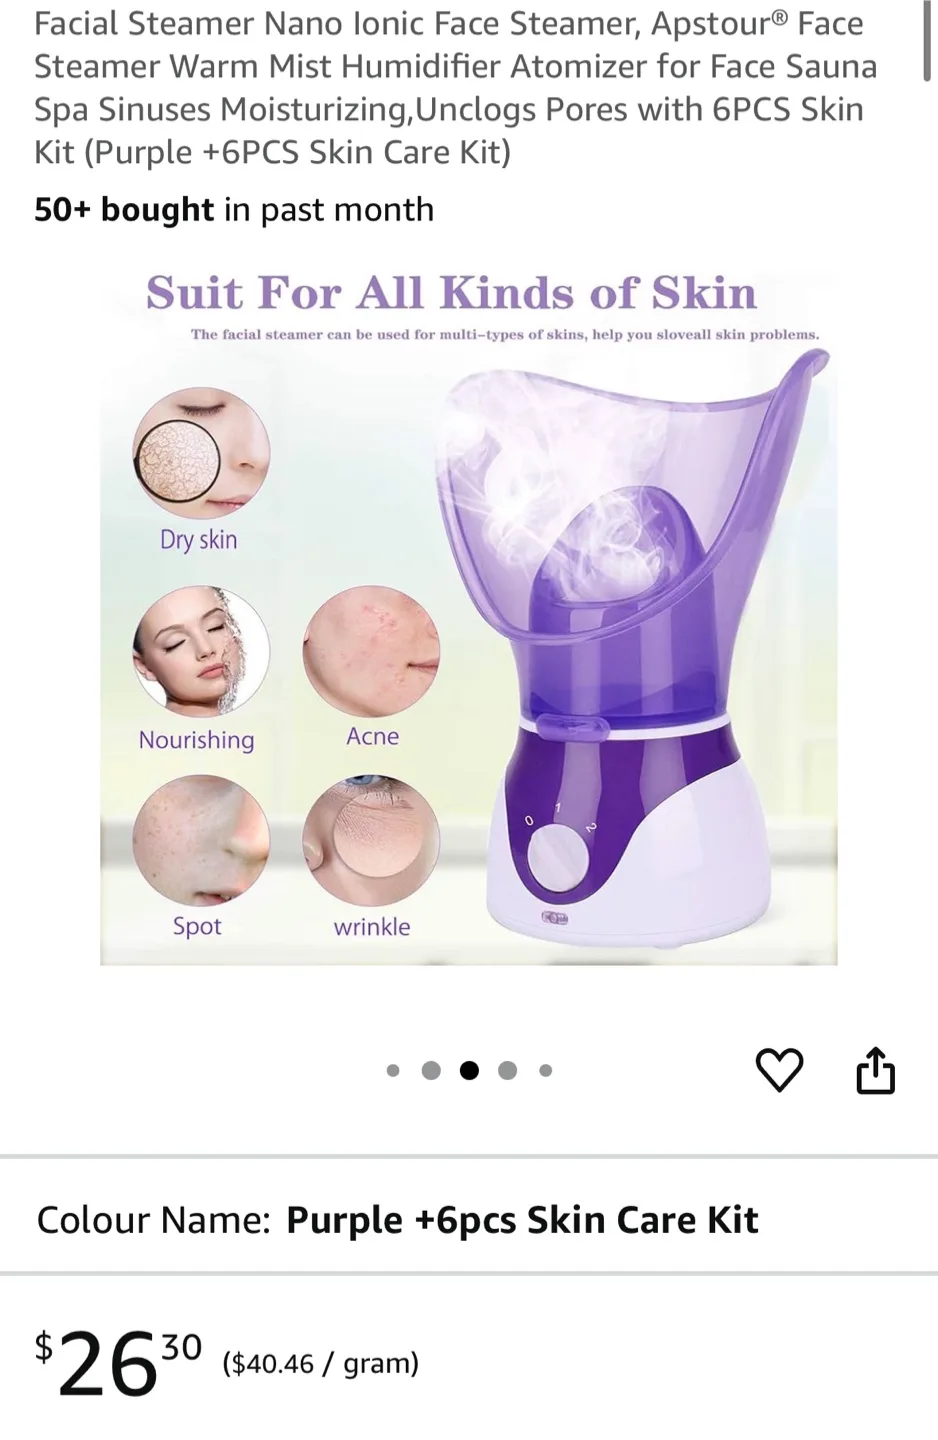Open the facial steamer product title
This screenshot has width=938, height=1440.
pyautogui.click(x=455, y=87)
